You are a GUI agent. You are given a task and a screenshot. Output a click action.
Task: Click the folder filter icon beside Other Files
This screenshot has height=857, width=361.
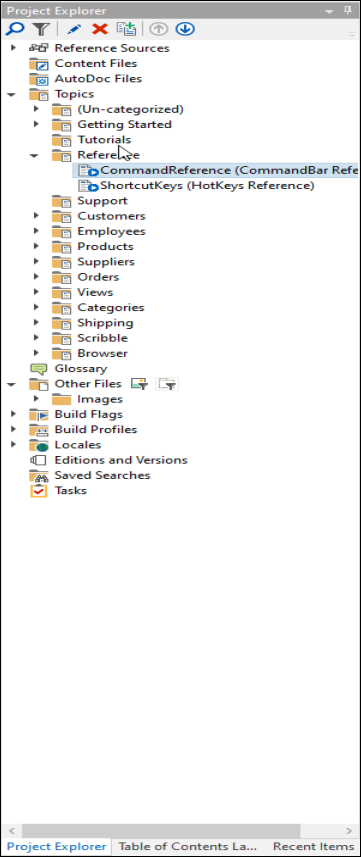click(x=167, y=384)
